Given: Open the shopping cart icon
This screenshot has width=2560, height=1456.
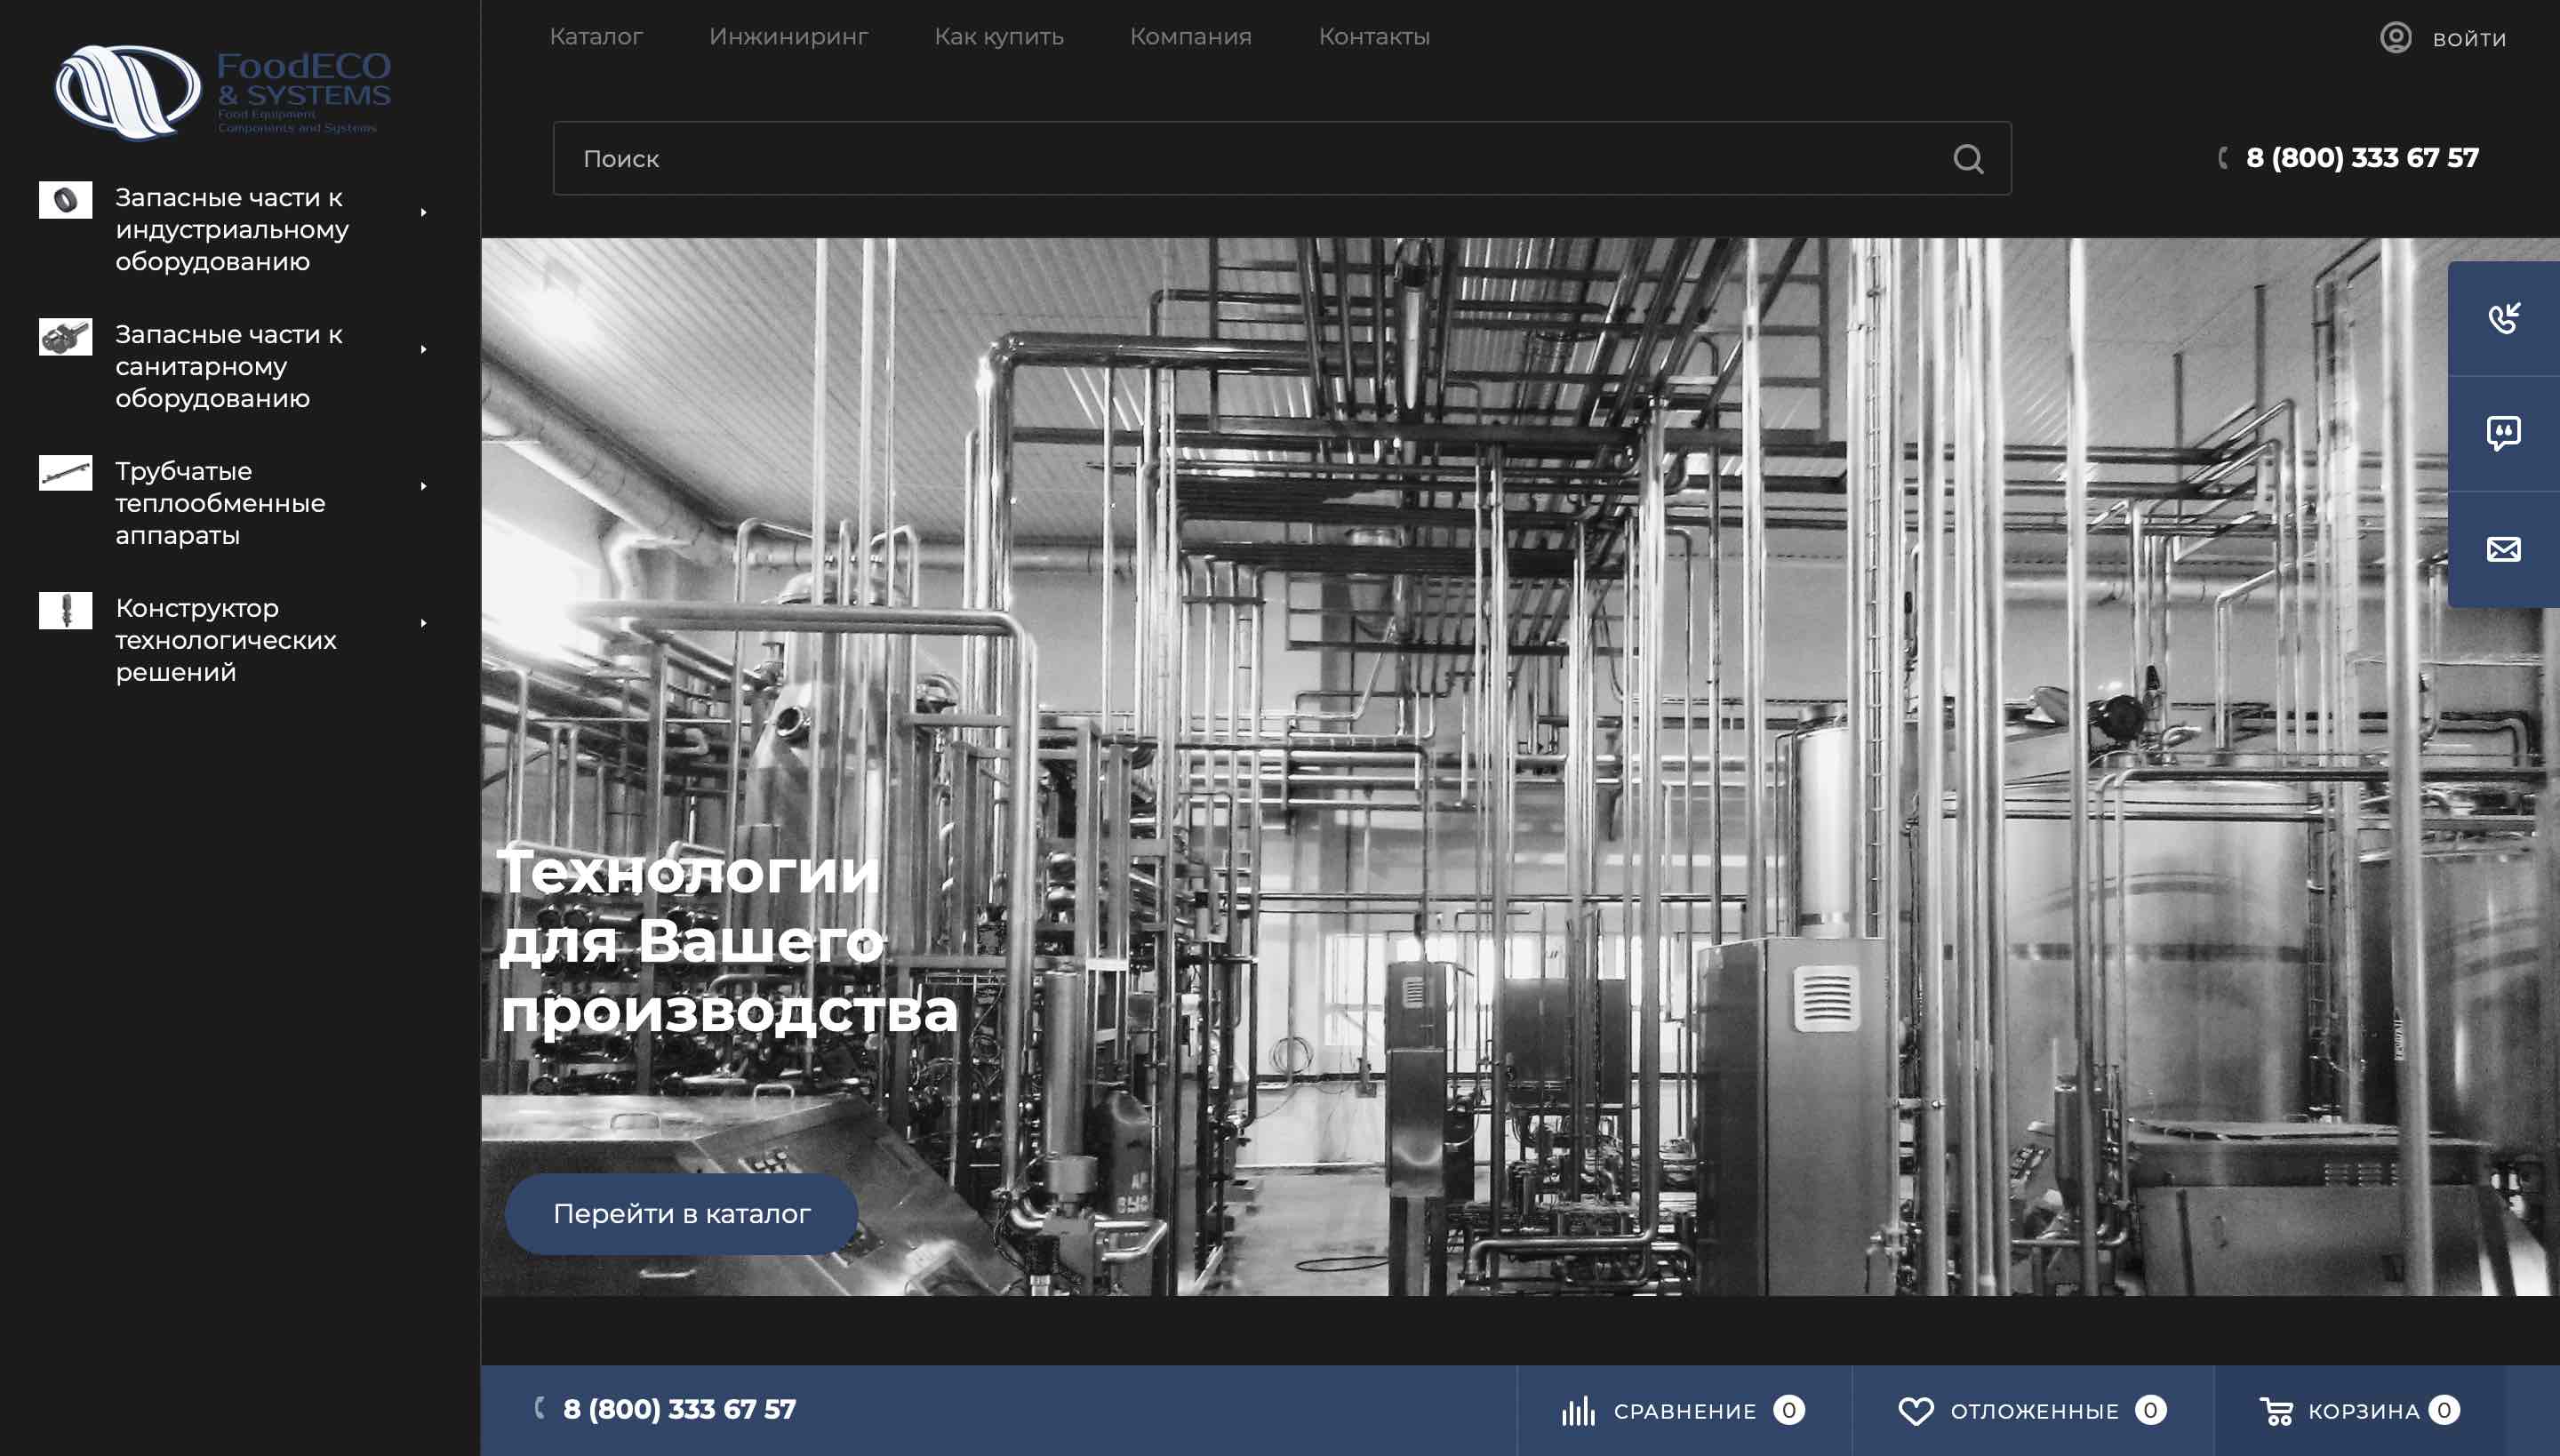Looking at the screenshot, I should [x=2276, y=1411].
